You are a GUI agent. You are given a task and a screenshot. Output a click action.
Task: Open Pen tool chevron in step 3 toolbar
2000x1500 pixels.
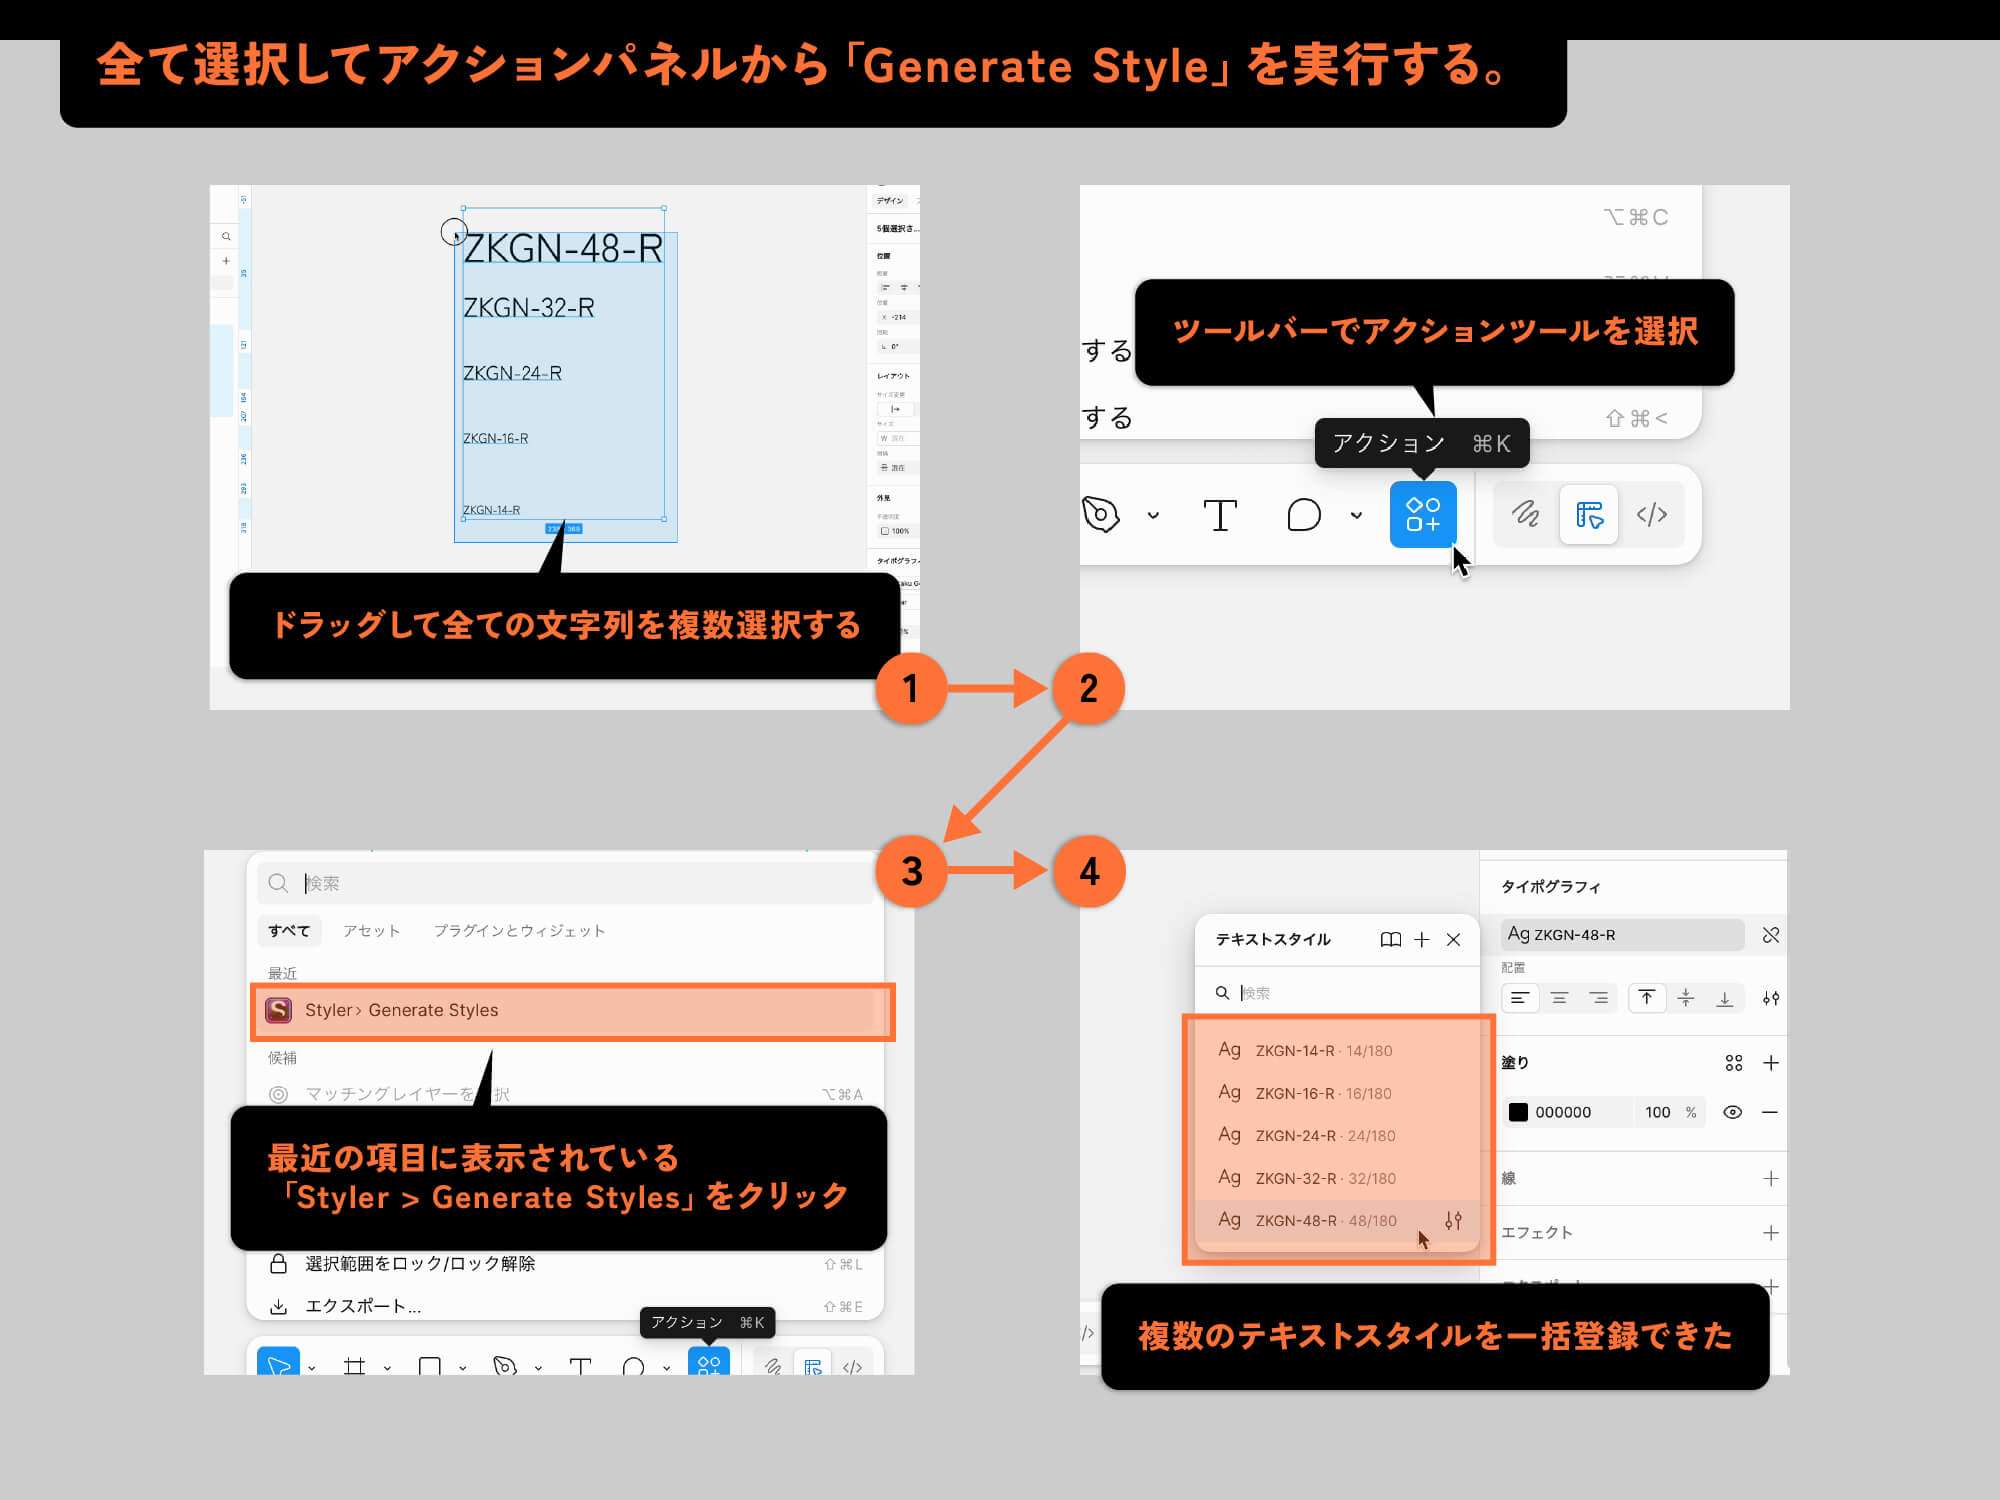click(x=538, y=1367)
